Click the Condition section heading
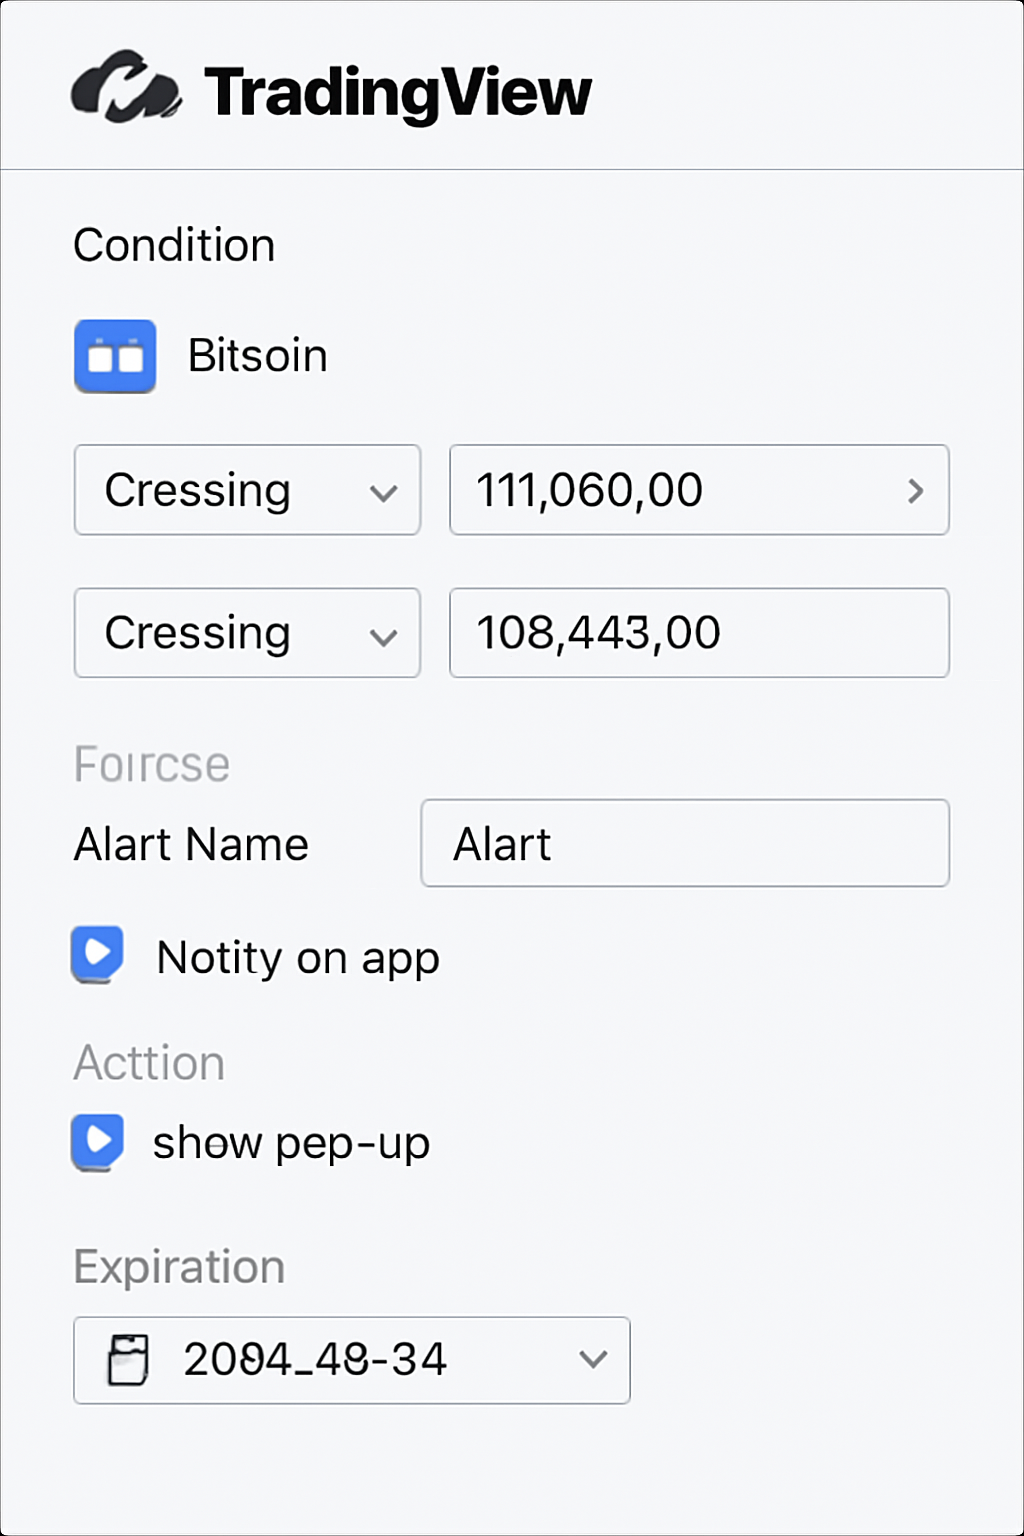 (x=174, y=246)
